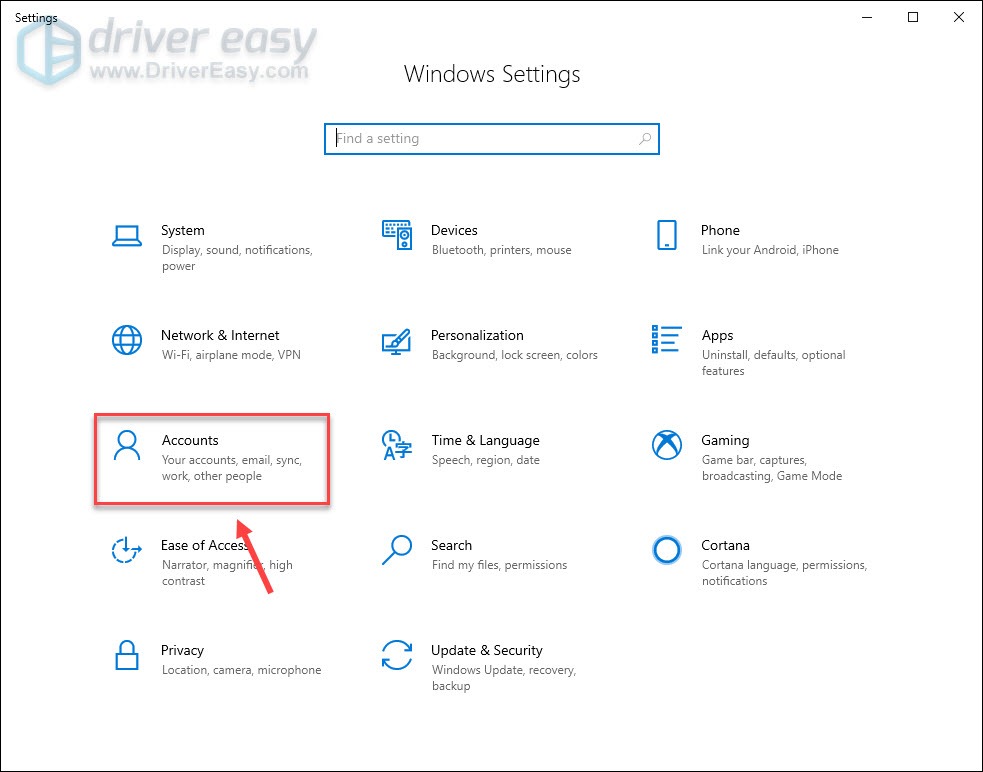Click 'Uninstall, defaults, optional features' text
This screenshot has width=983, height=772.
(774, 362)
